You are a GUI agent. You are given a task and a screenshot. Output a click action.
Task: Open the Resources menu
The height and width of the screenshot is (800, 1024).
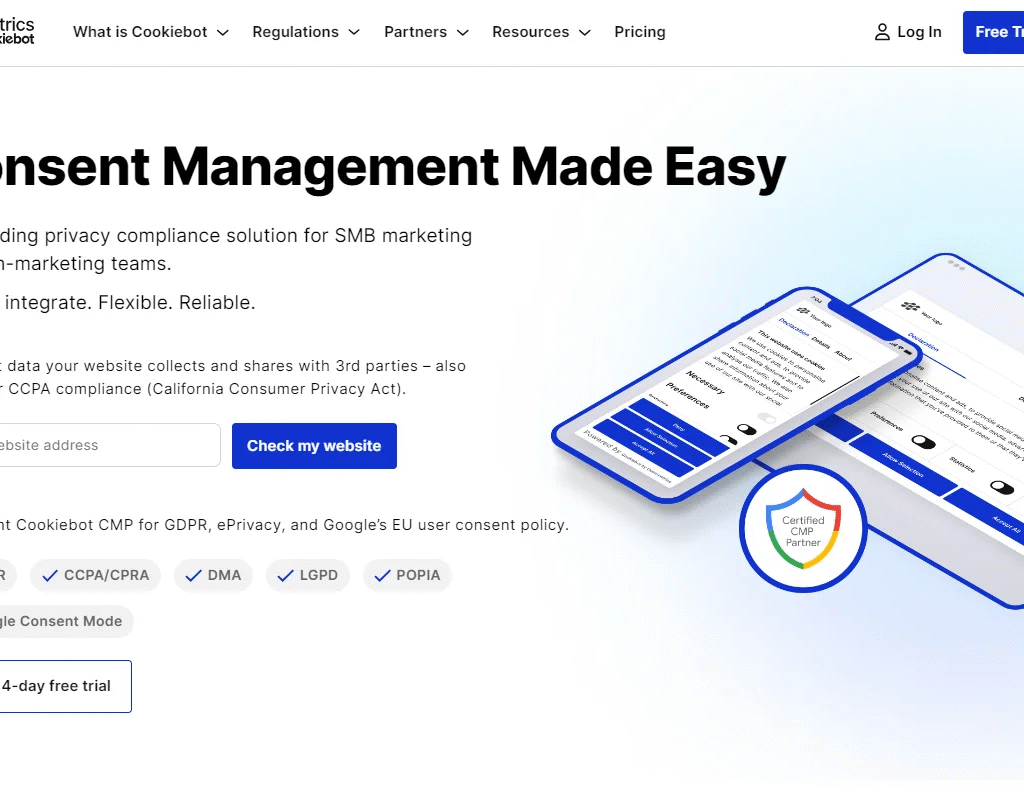pyautogui.click(x=541, y=32)
